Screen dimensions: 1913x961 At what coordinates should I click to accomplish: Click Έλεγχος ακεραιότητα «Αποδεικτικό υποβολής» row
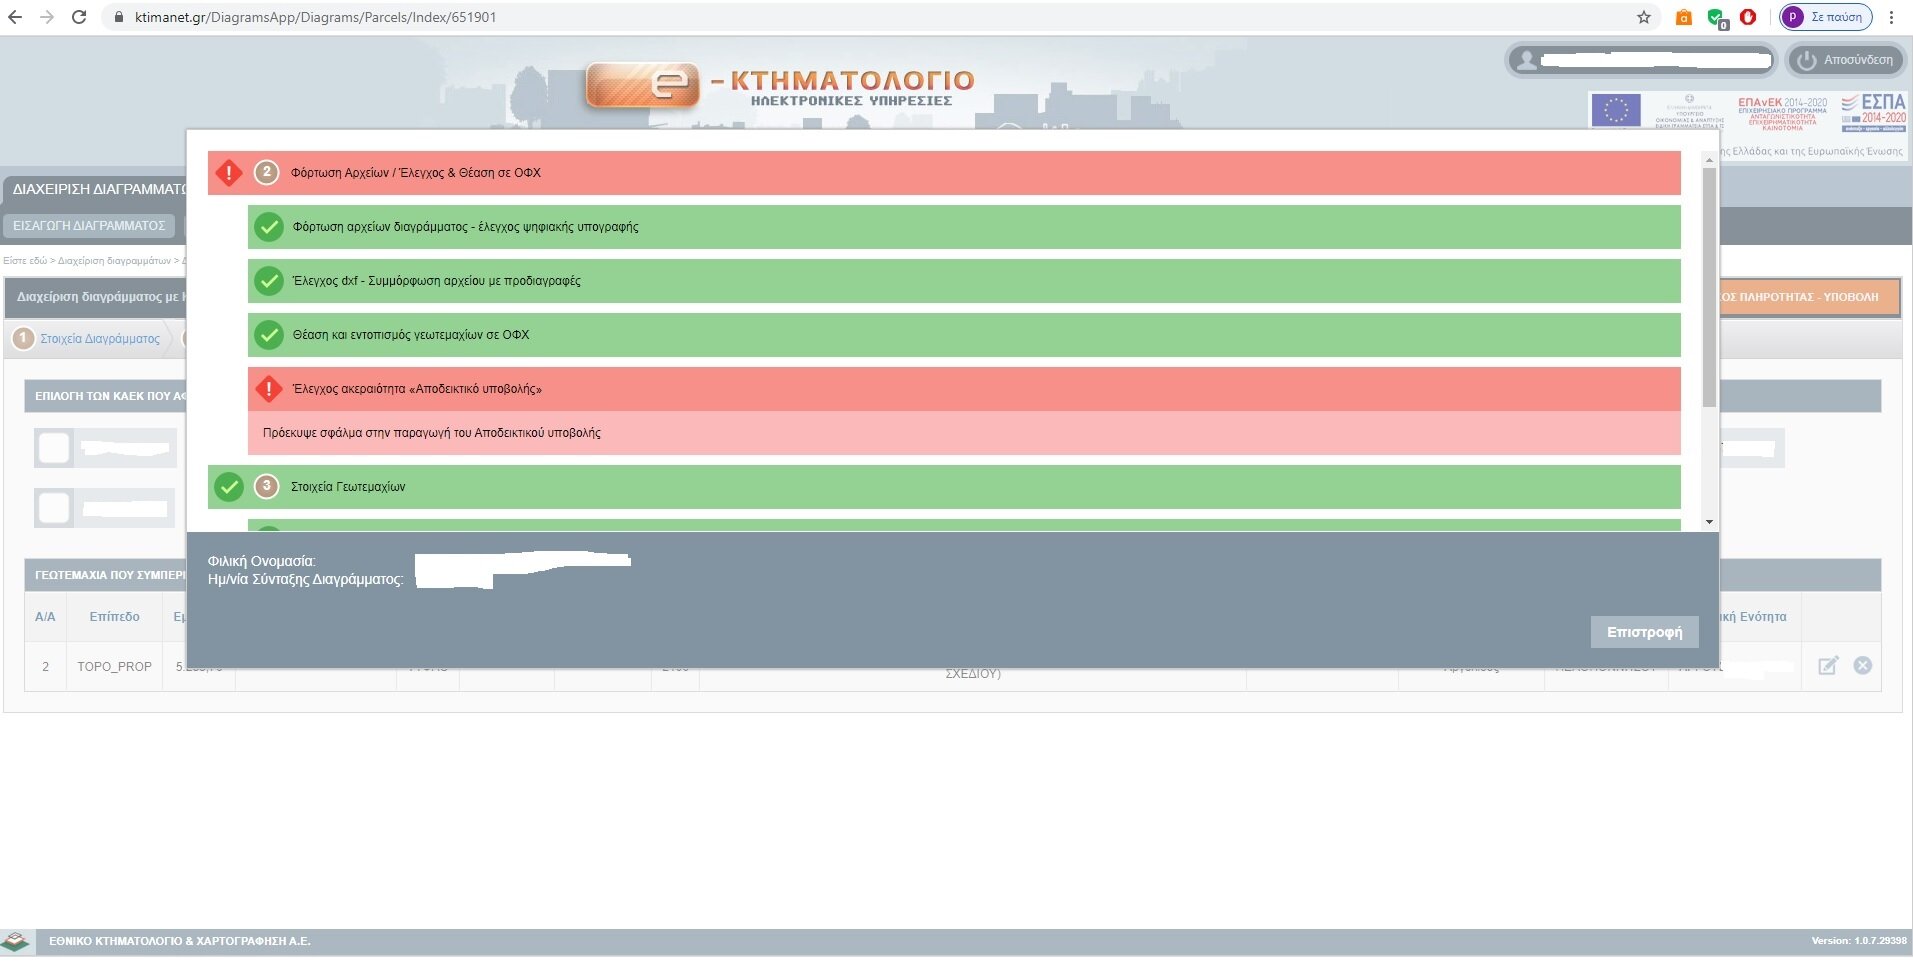964,389
